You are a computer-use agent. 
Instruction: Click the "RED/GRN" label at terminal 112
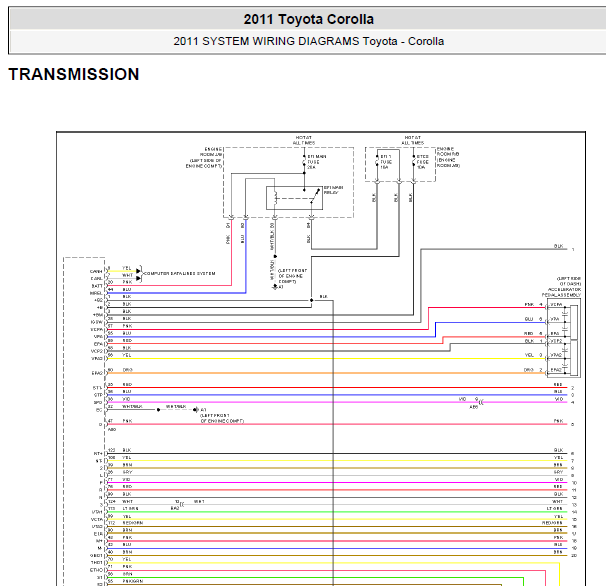click(x=133, y=523)
